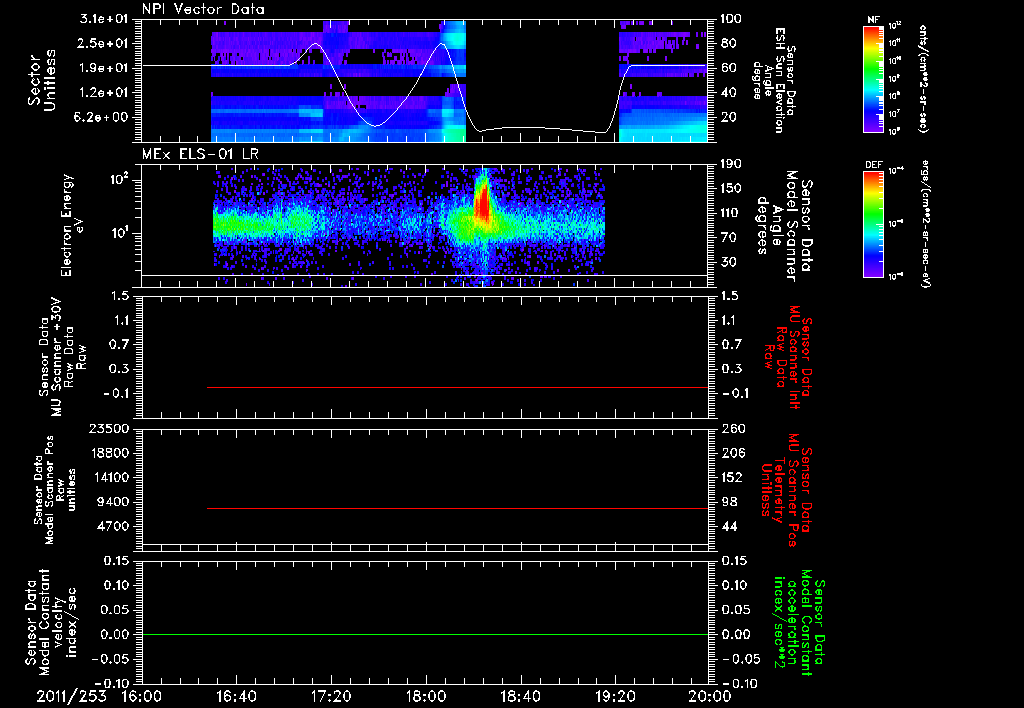The image size is (1024, 708).
Task: Click the green zero-velocity line in bottom panel
Action: [x=424, y=634]
